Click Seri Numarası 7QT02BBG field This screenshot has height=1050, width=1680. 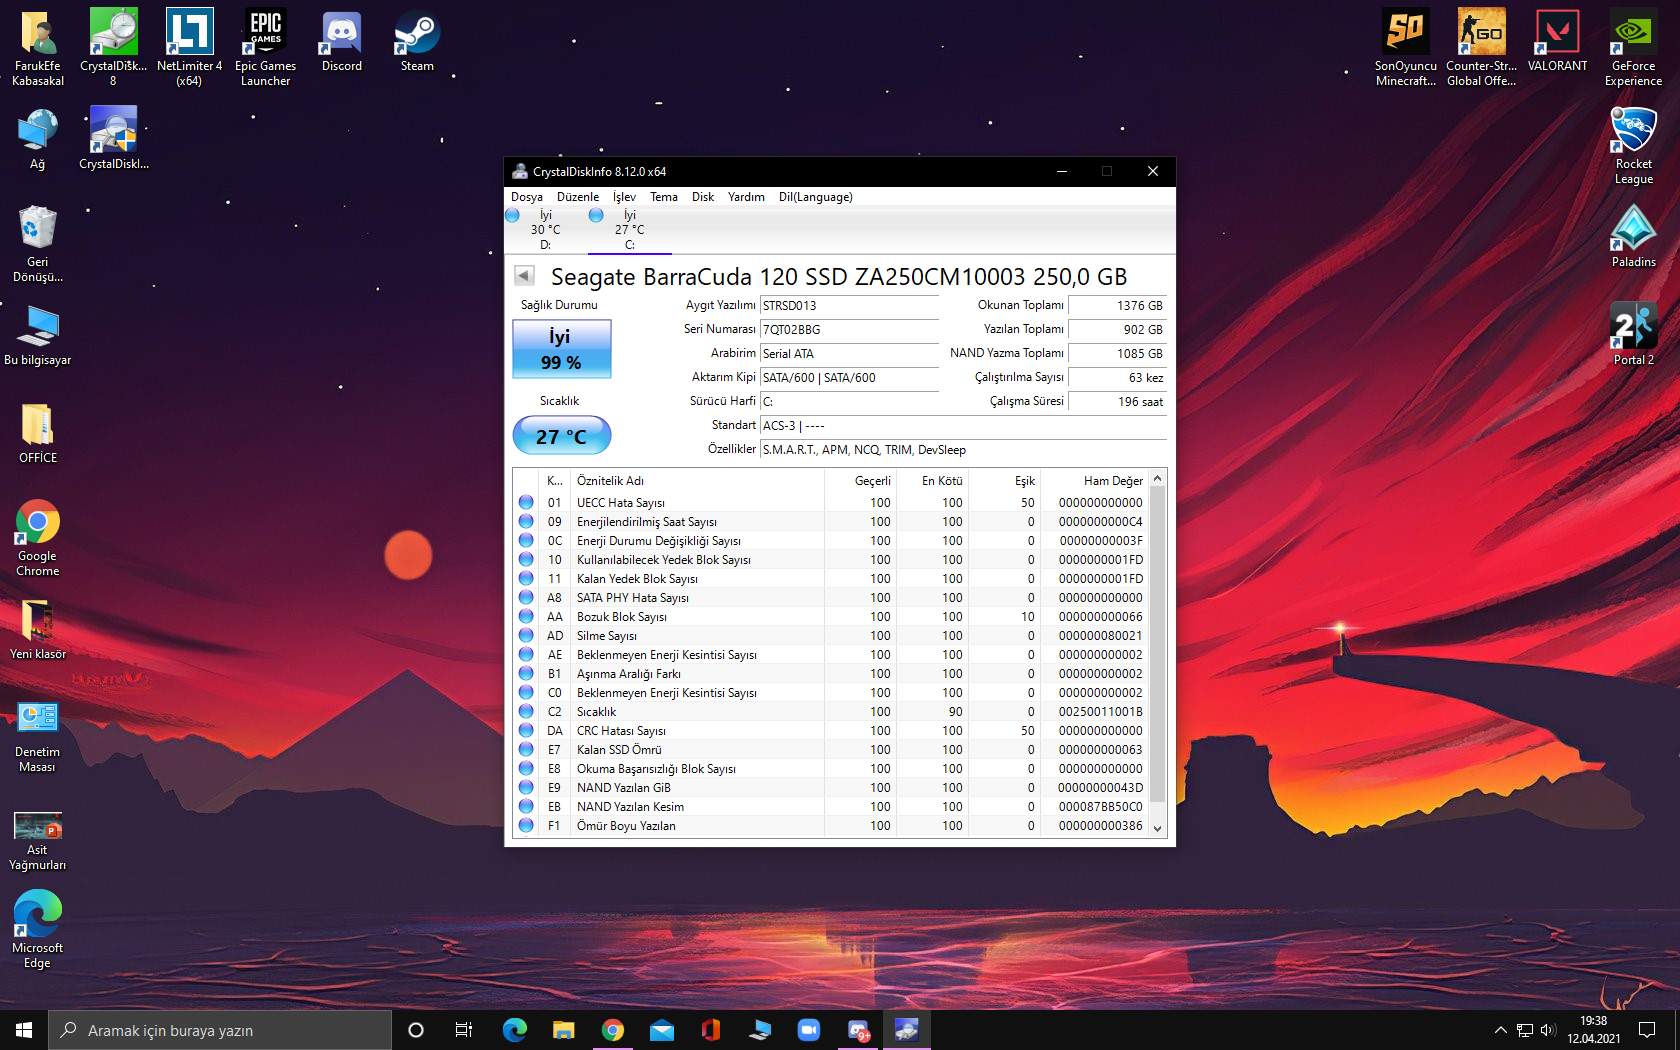849,330
